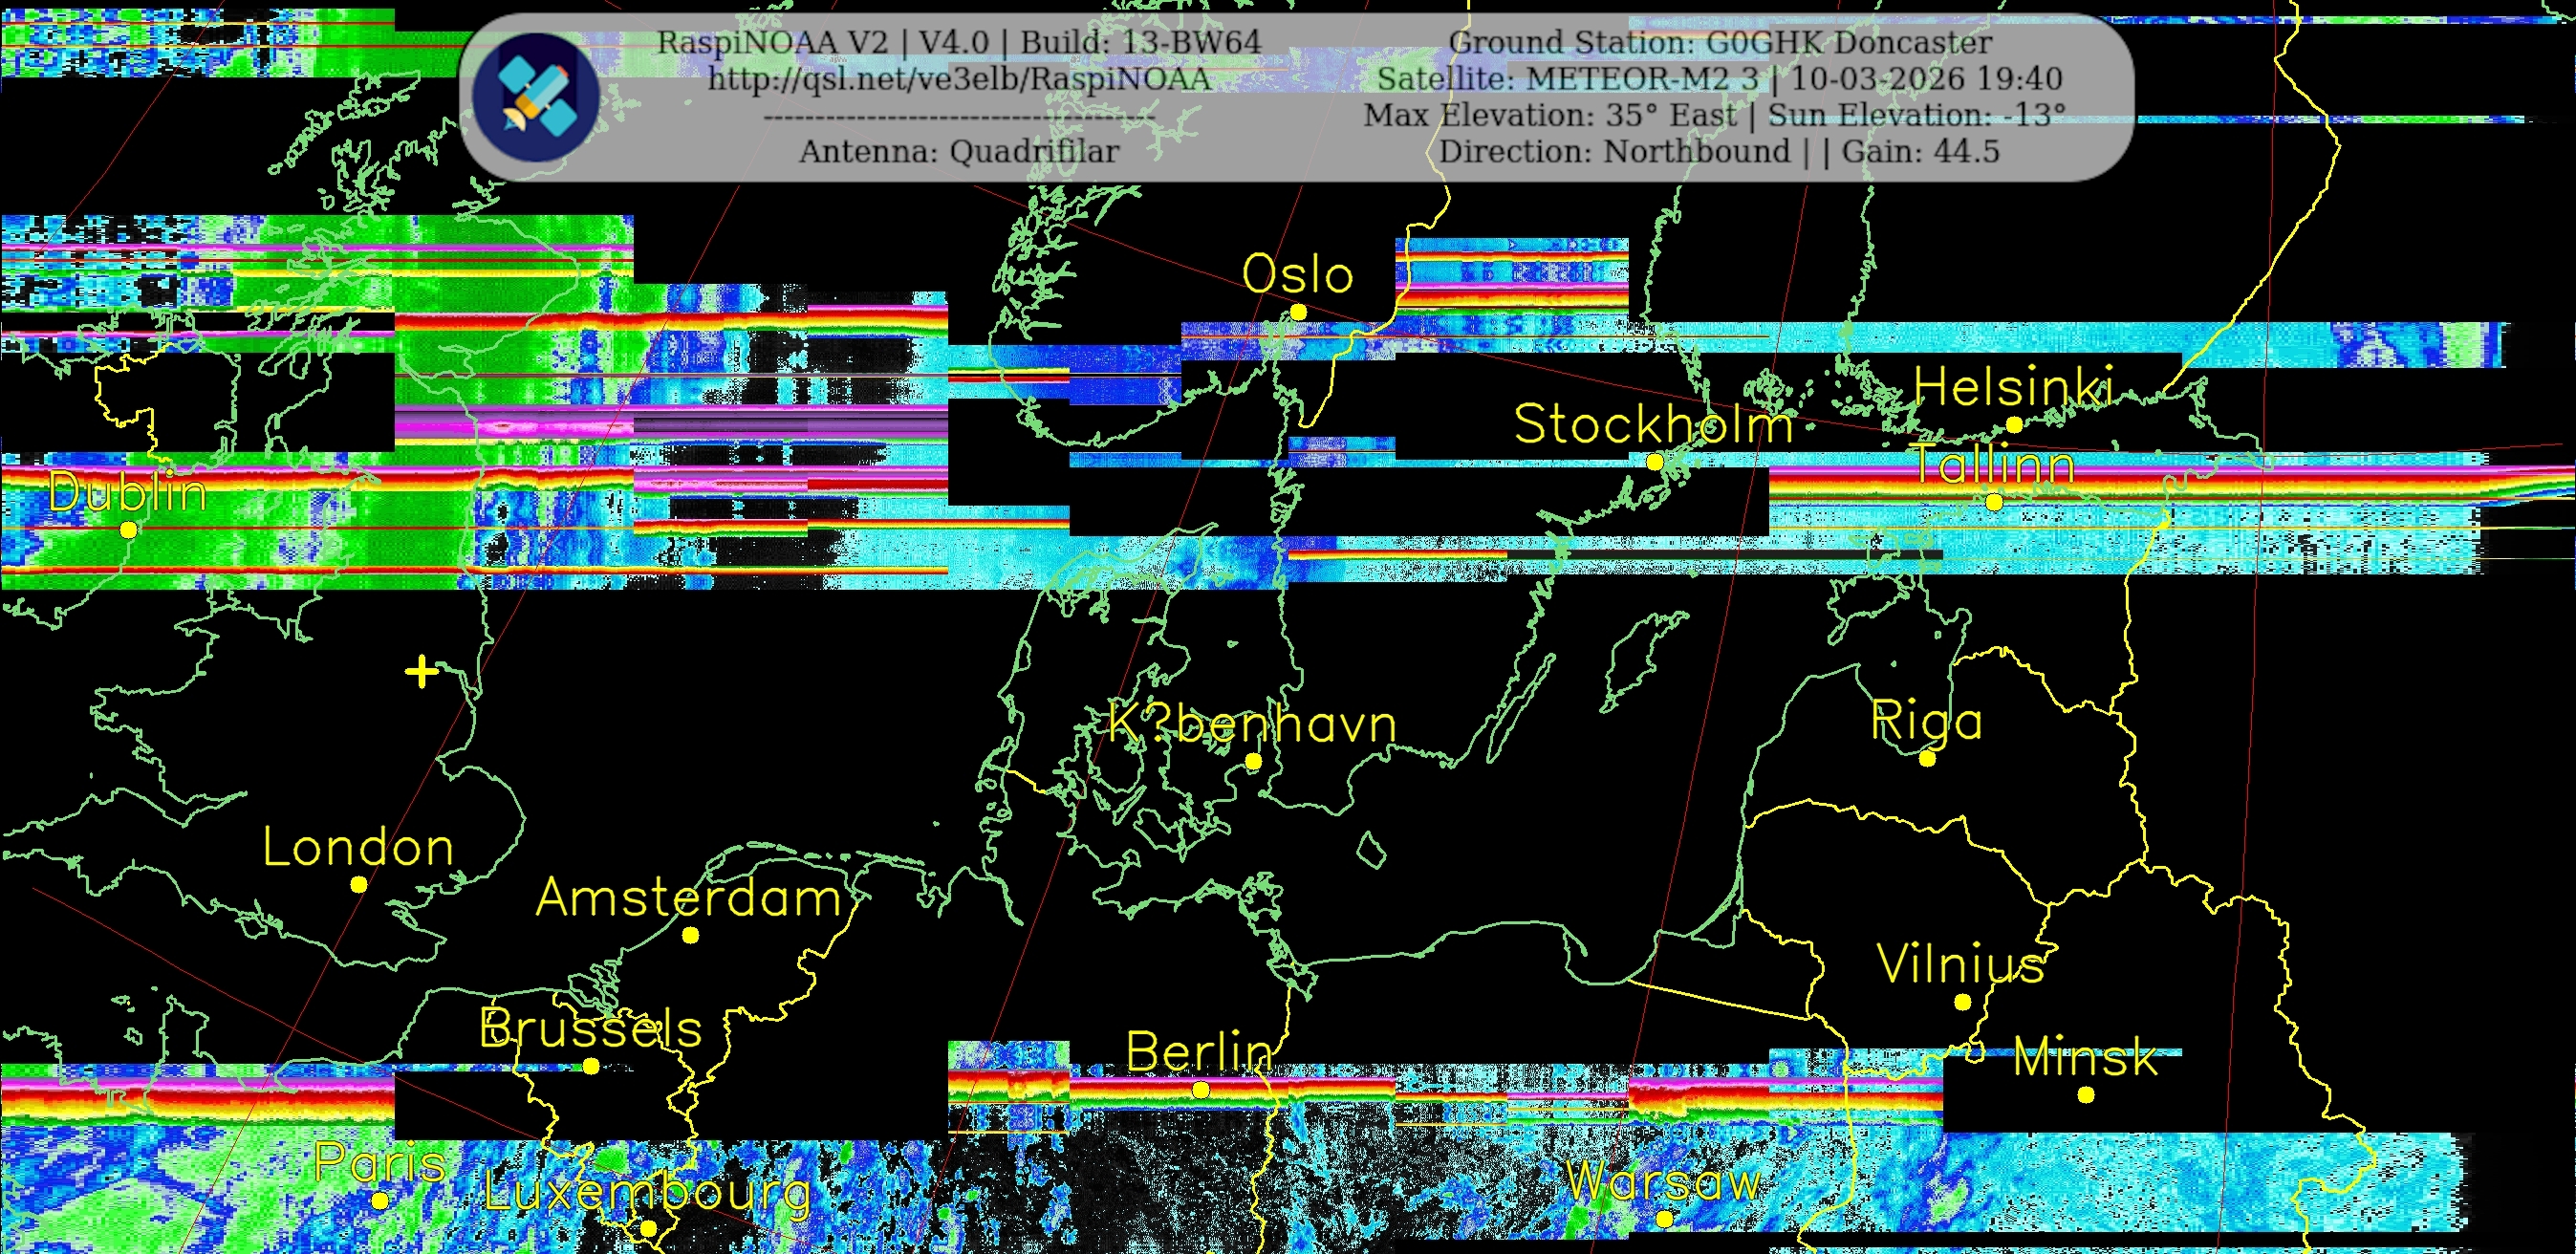Click the Vilnius city label
This screenshot has height=1254, width=2576.
[1960, 965]
